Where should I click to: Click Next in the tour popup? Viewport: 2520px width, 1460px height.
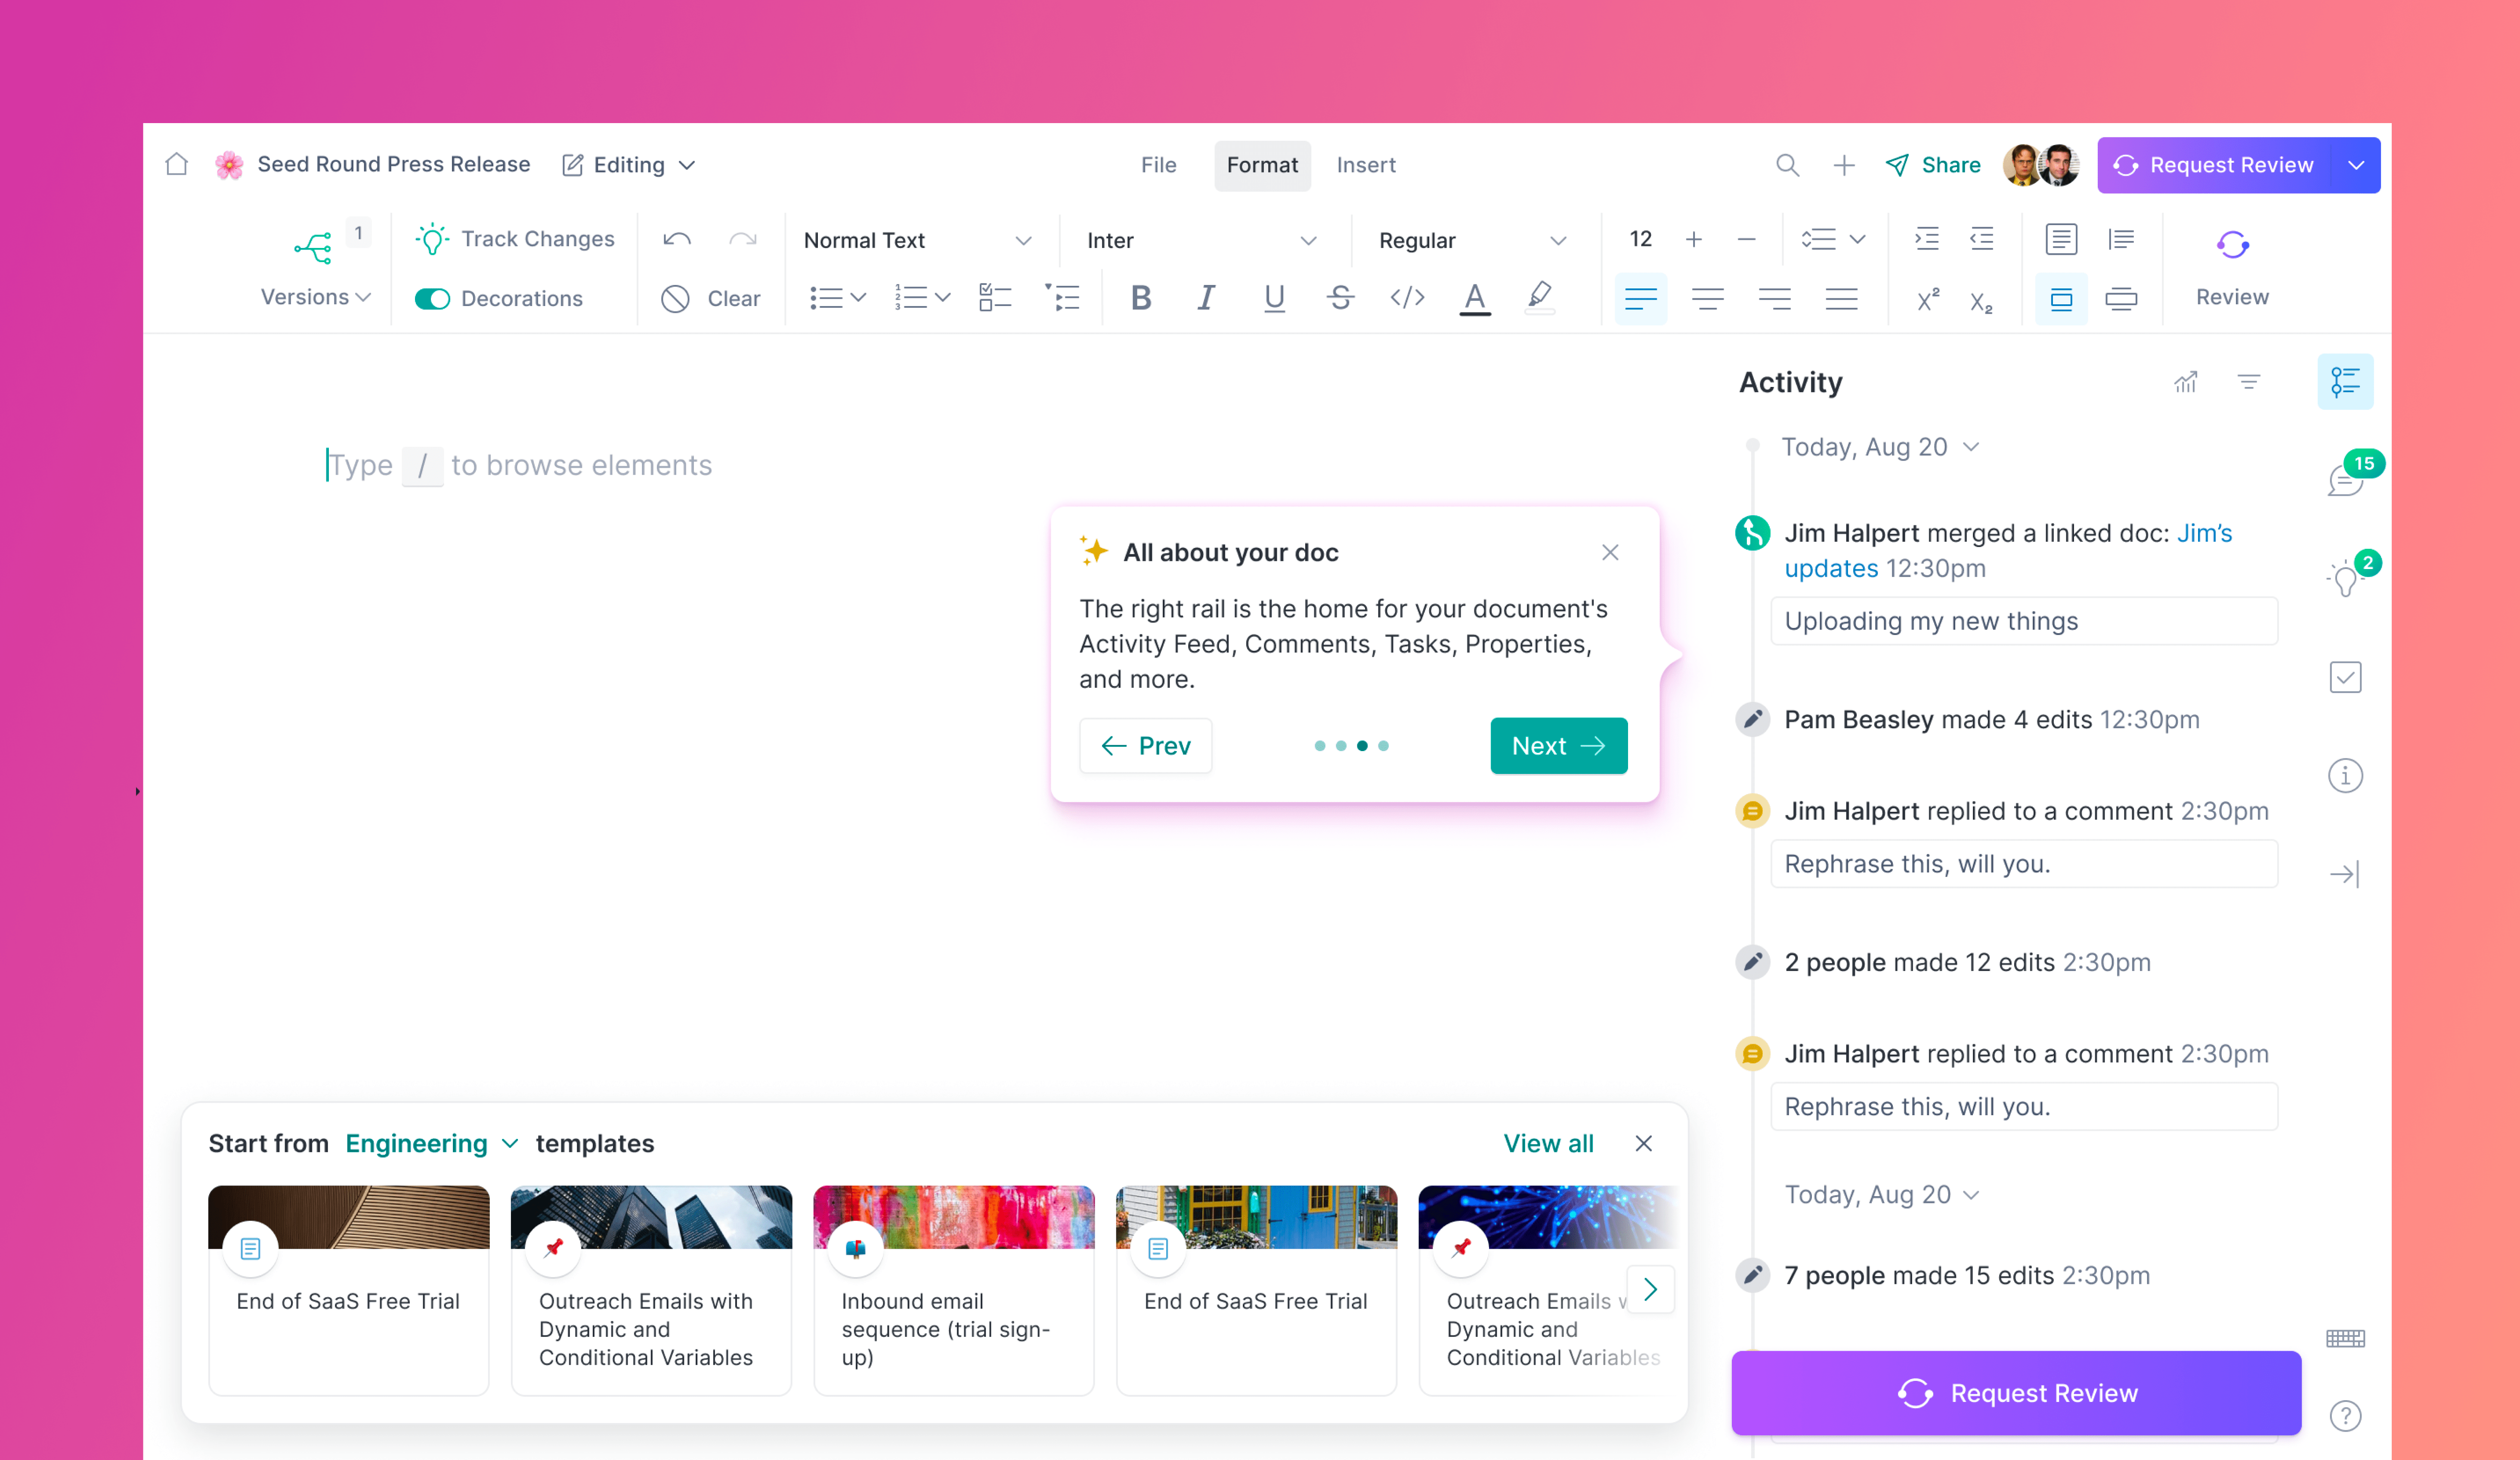[x=1558, y=746]
